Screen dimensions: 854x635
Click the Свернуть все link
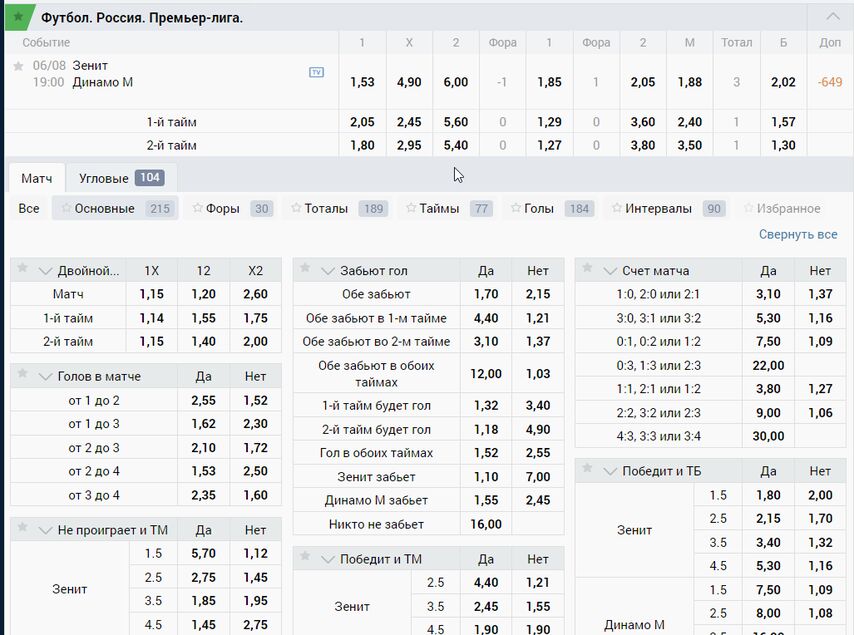[x=798, y=234]
